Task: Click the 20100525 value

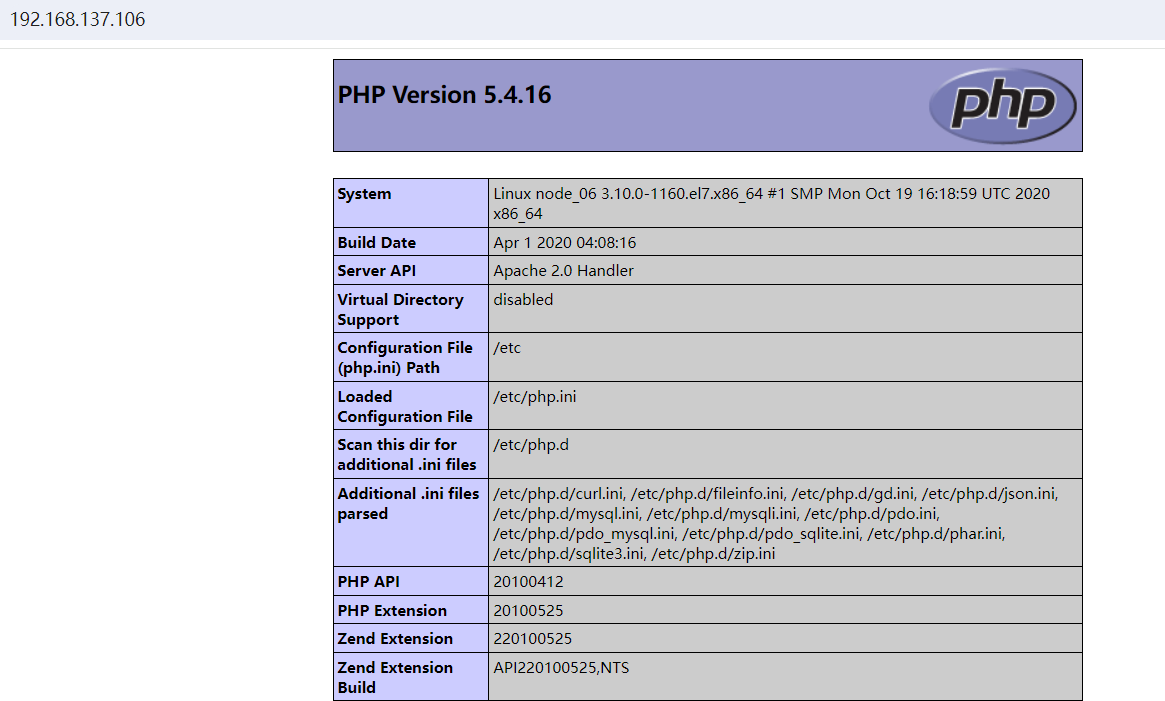Action: pyautogui.click(x=528, y=610)
